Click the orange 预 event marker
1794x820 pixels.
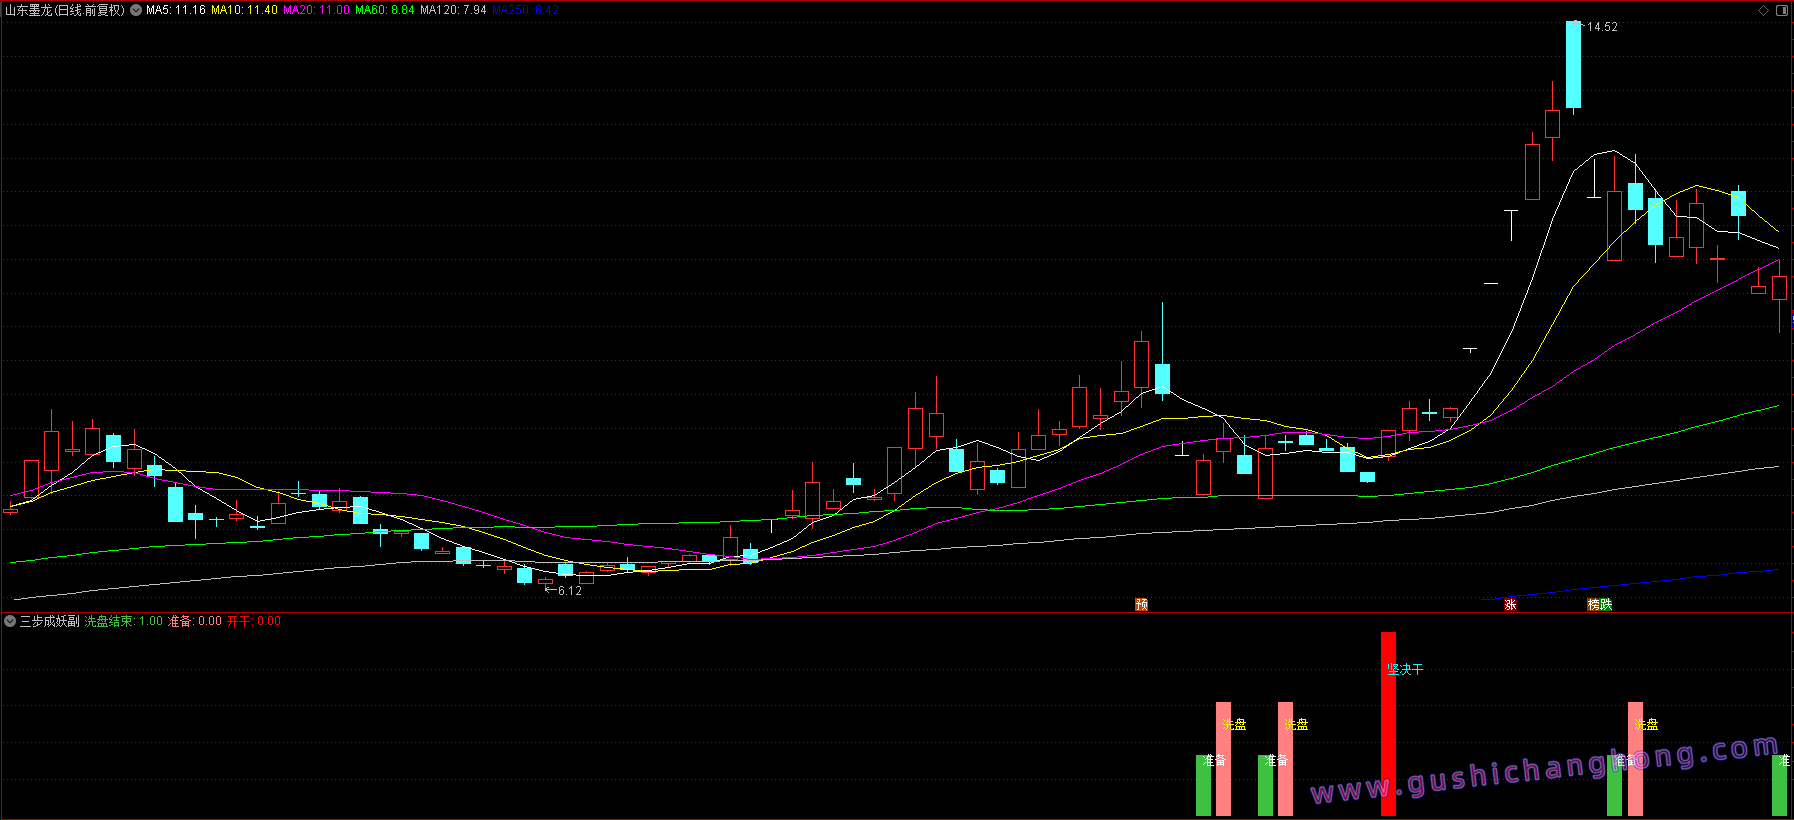tap(1141, 604)
